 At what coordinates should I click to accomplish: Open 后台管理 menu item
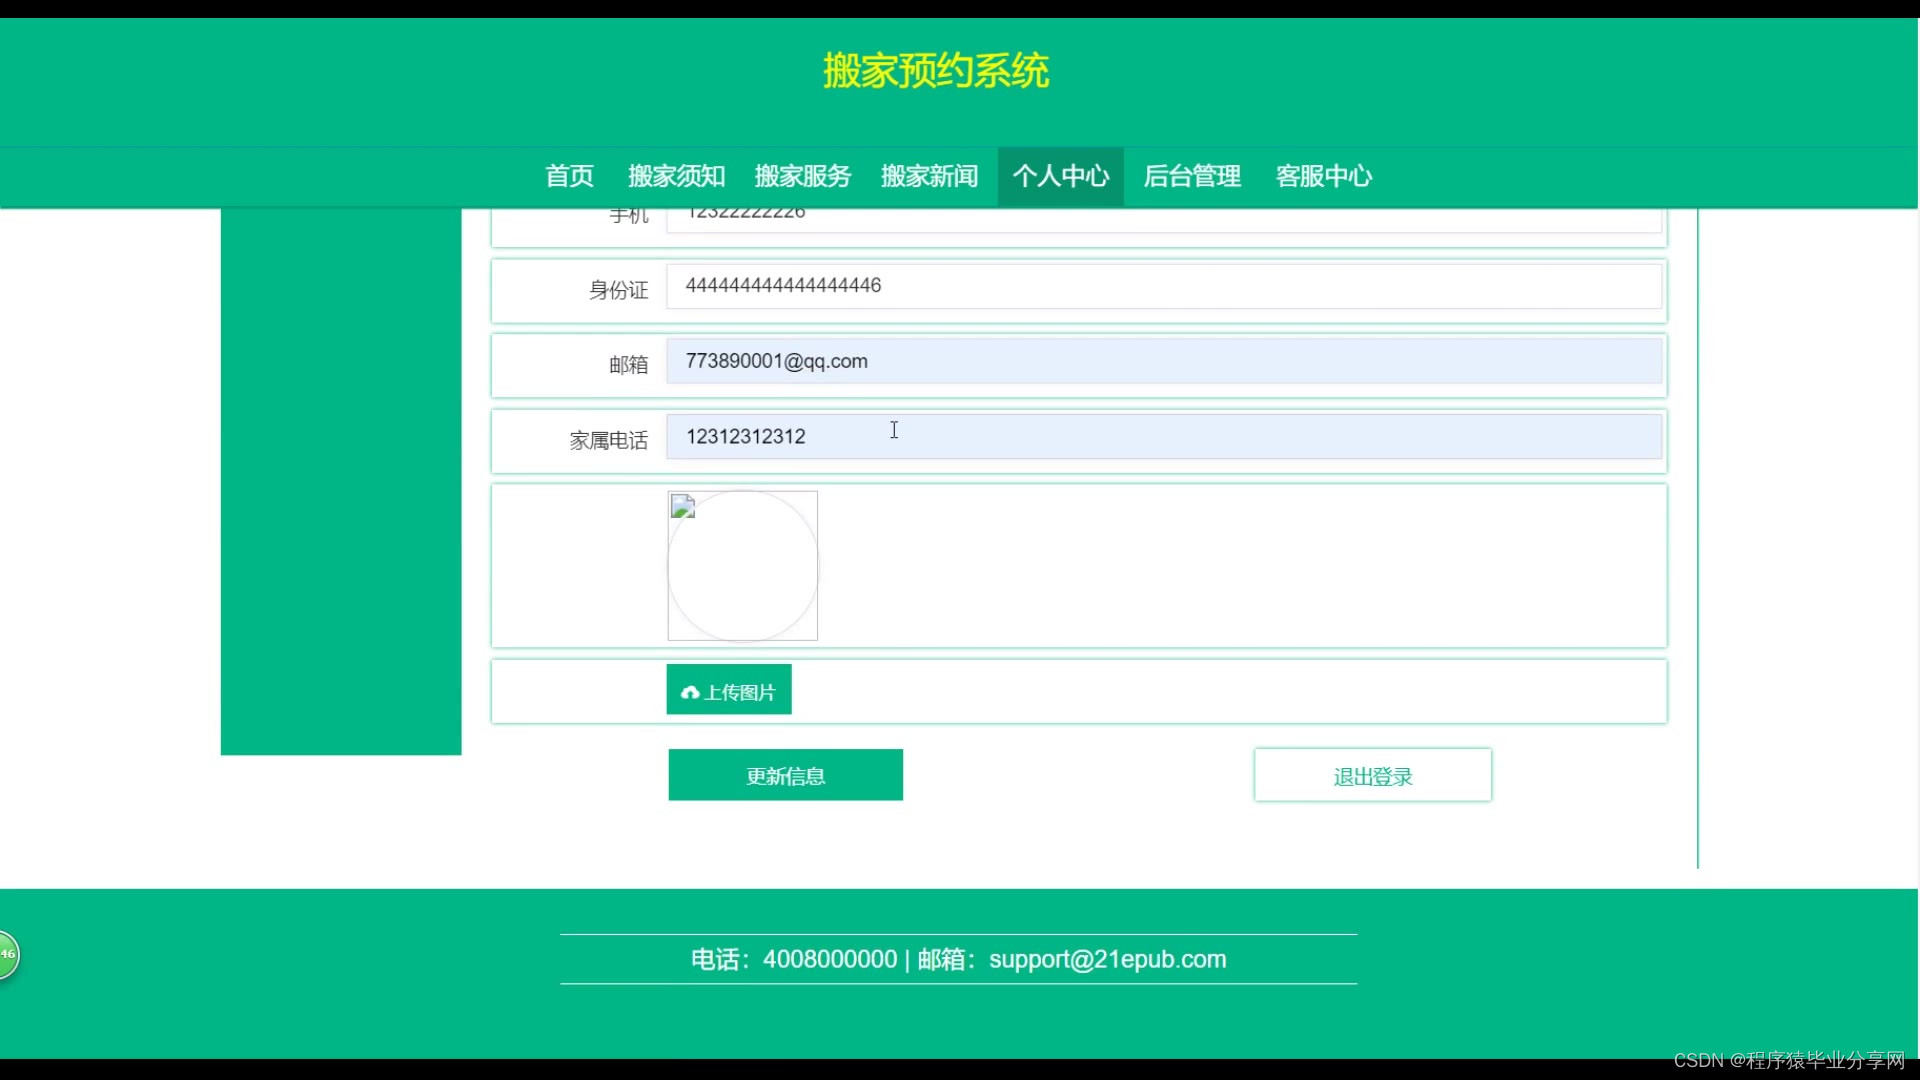coord(1192,176)
